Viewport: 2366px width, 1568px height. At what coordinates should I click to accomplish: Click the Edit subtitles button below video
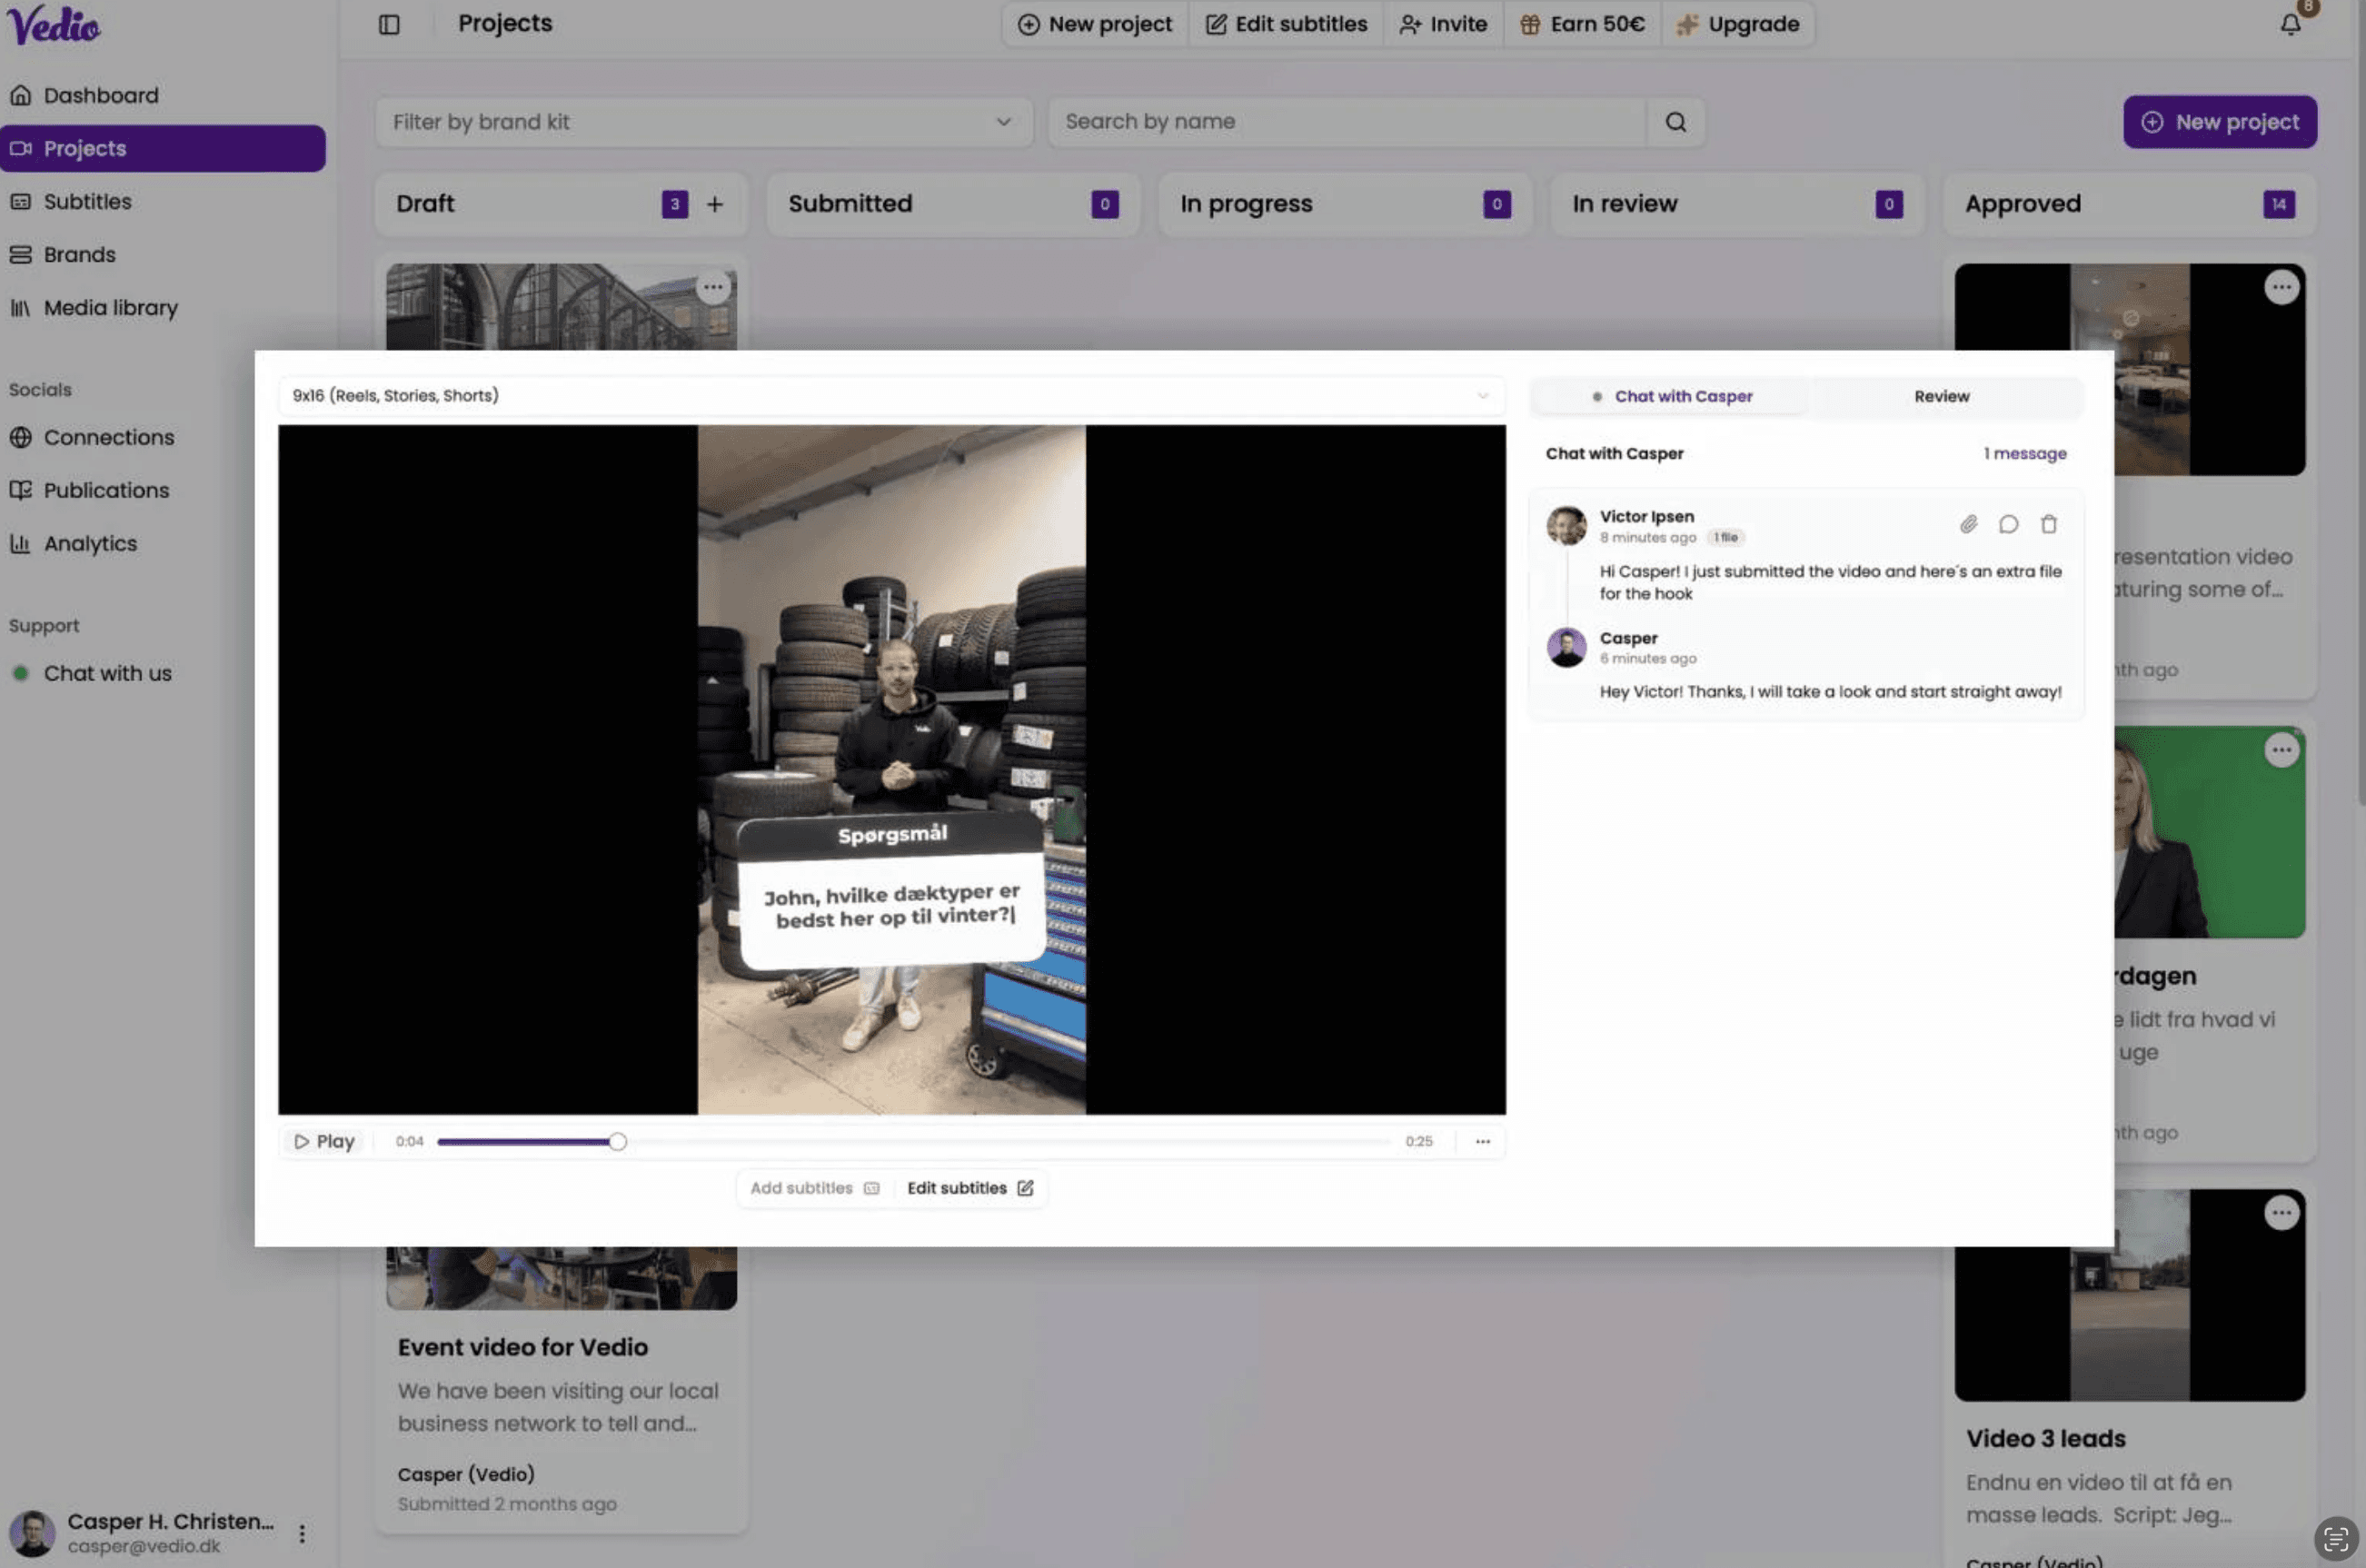coord(969,1188)
